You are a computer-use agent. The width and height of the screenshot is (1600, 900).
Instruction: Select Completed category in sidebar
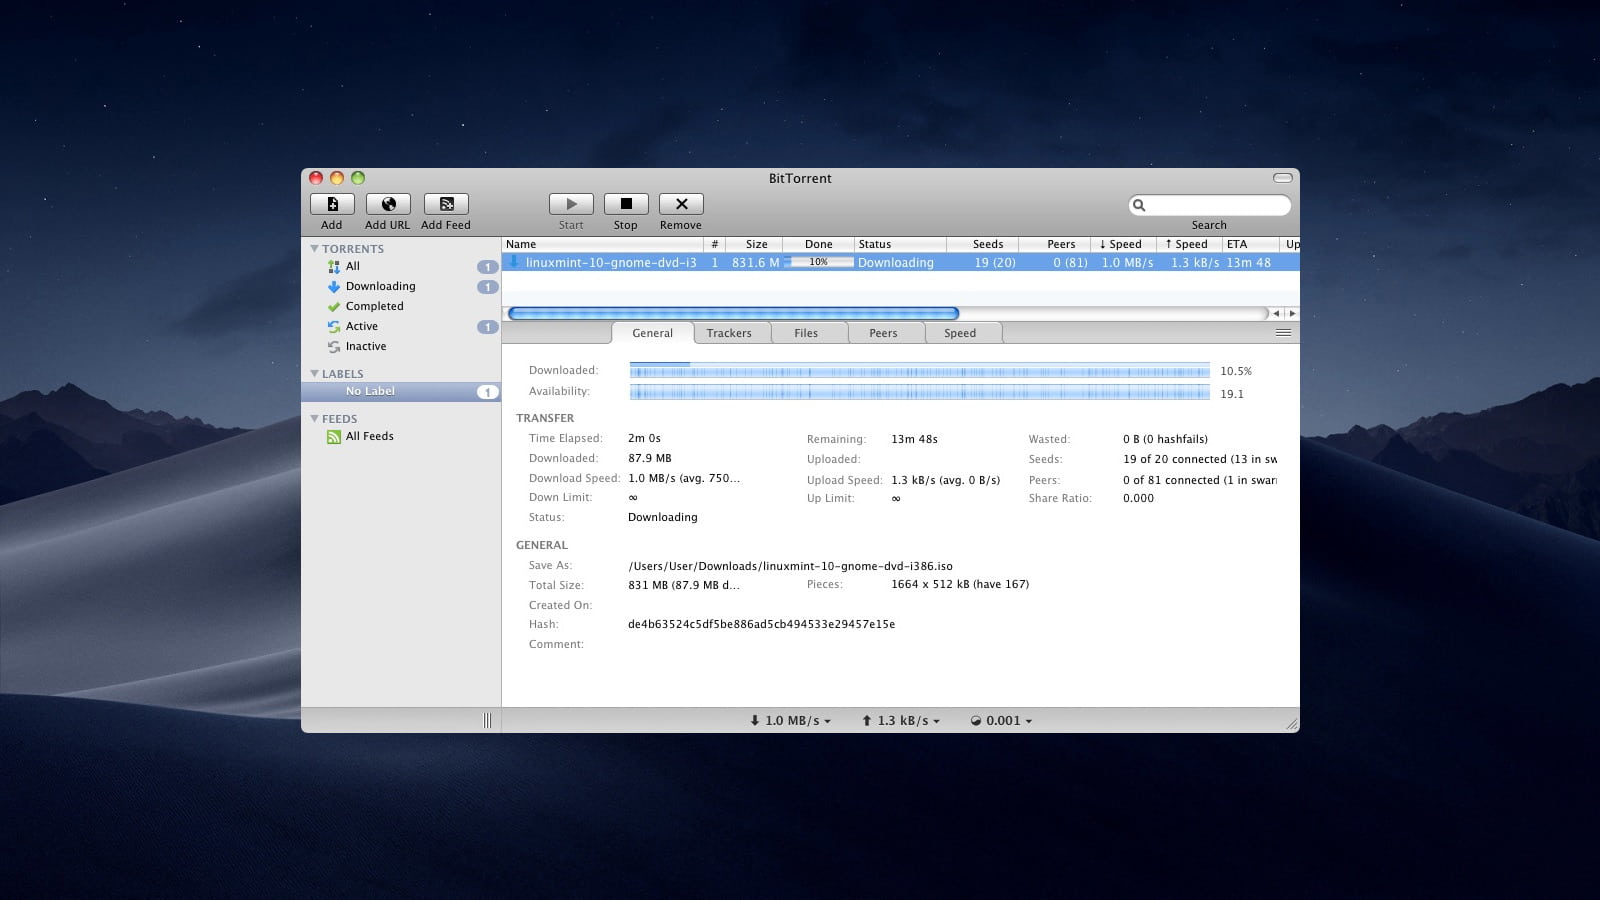click(374, 306)
